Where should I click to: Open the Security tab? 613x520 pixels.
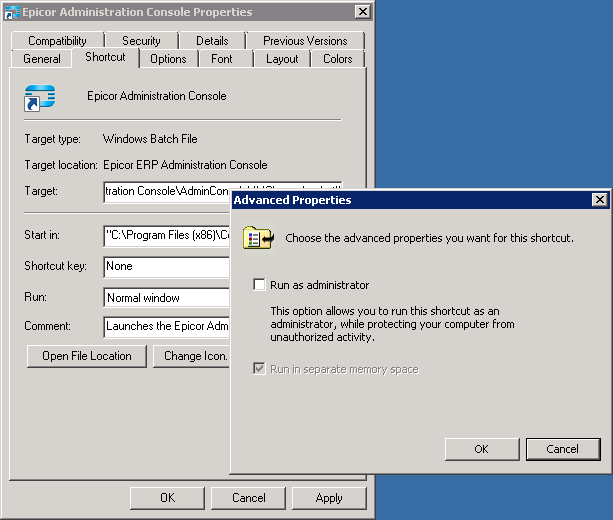[x=142, y=41]
